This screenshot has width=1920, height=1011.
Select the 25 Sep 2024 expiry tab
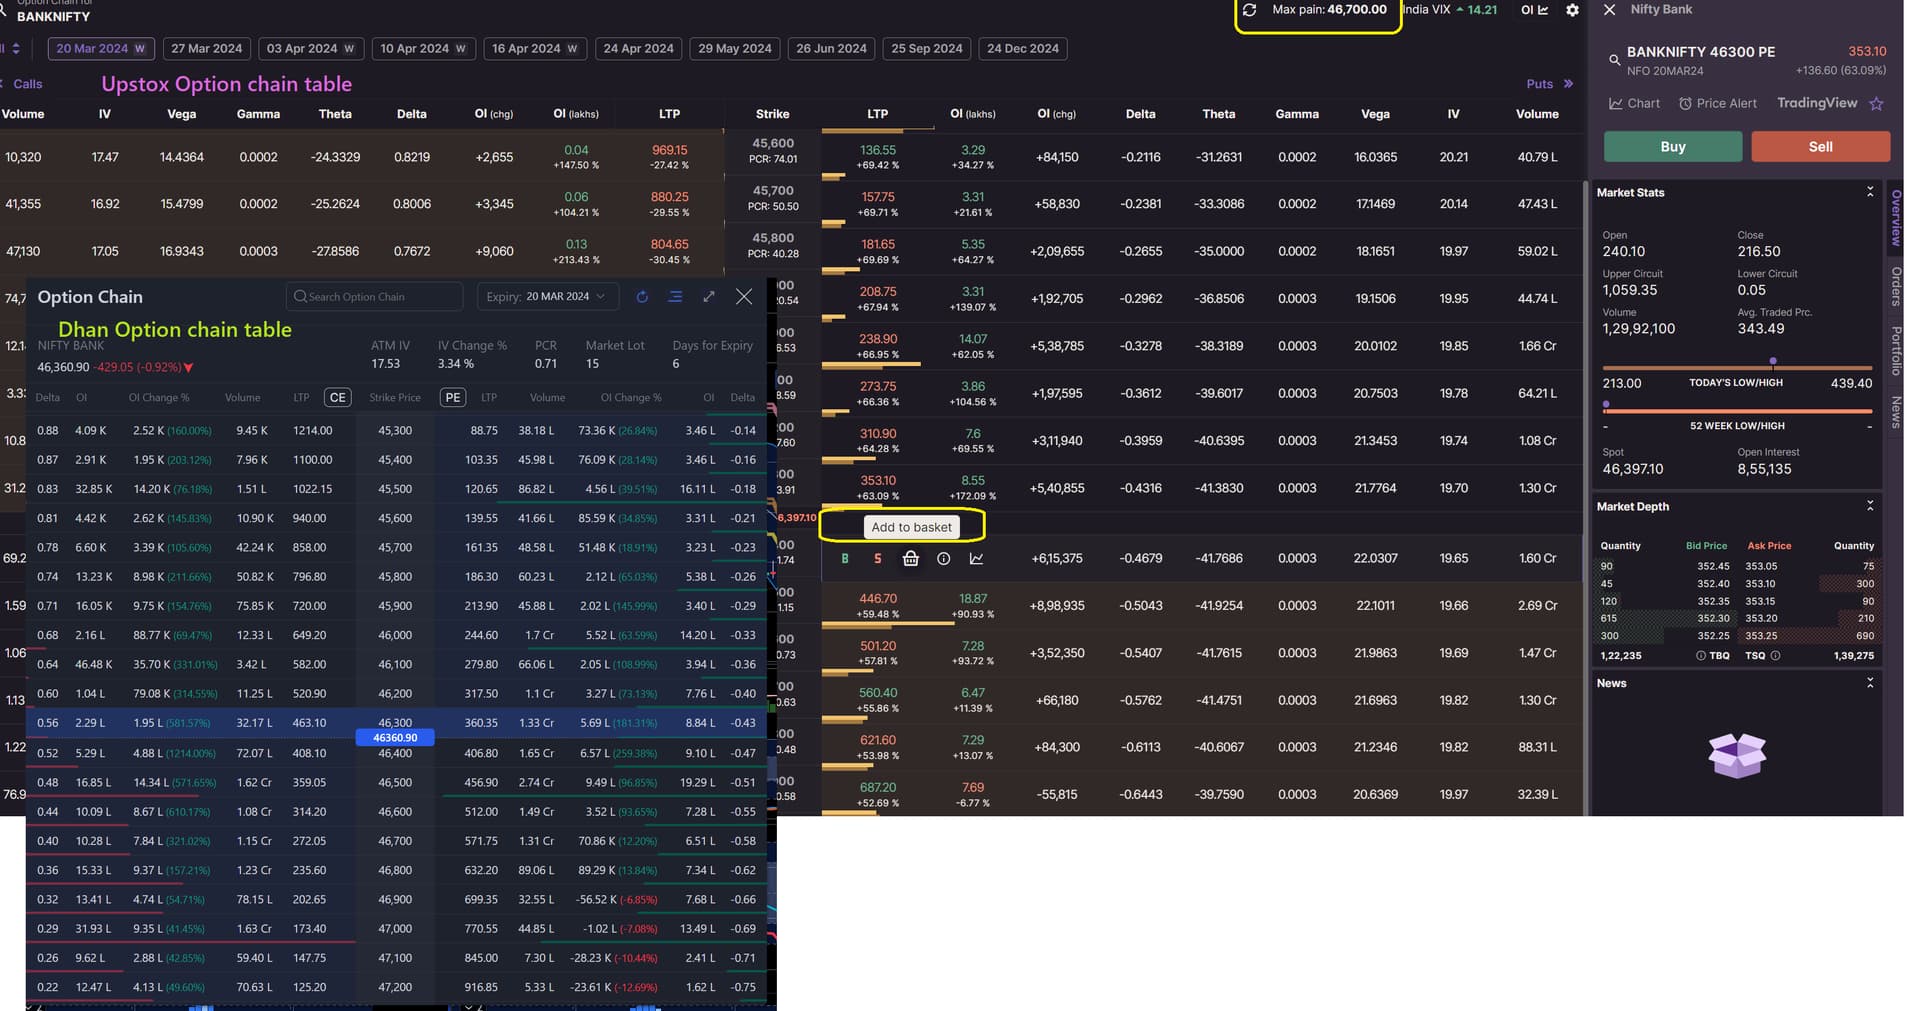point(927,48)
